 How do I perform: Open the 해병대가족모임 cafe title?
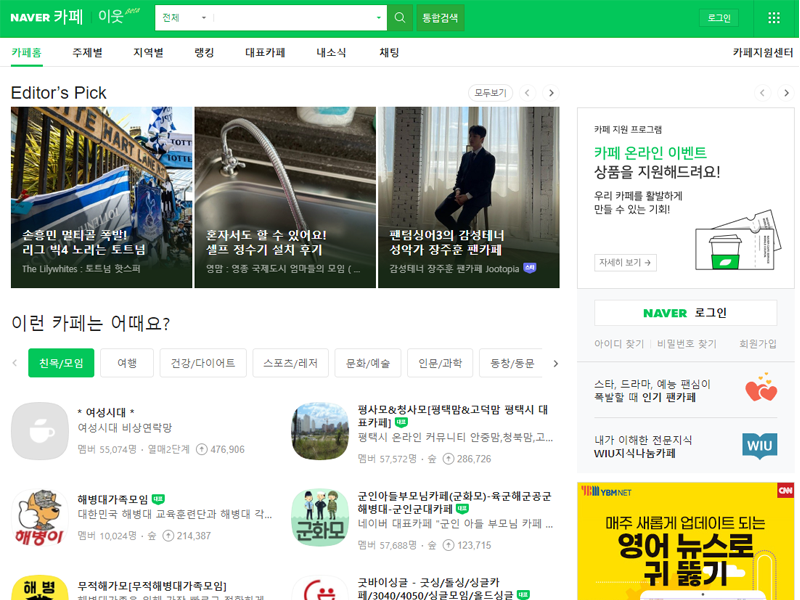[x=113, y=499]
